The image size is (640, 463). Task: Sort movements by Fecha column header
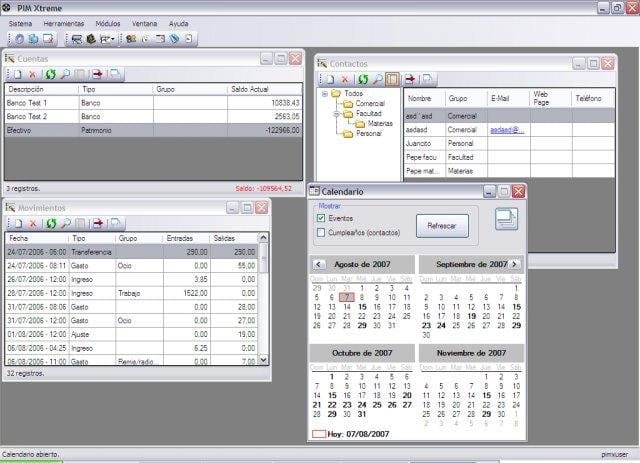[37, 238]
